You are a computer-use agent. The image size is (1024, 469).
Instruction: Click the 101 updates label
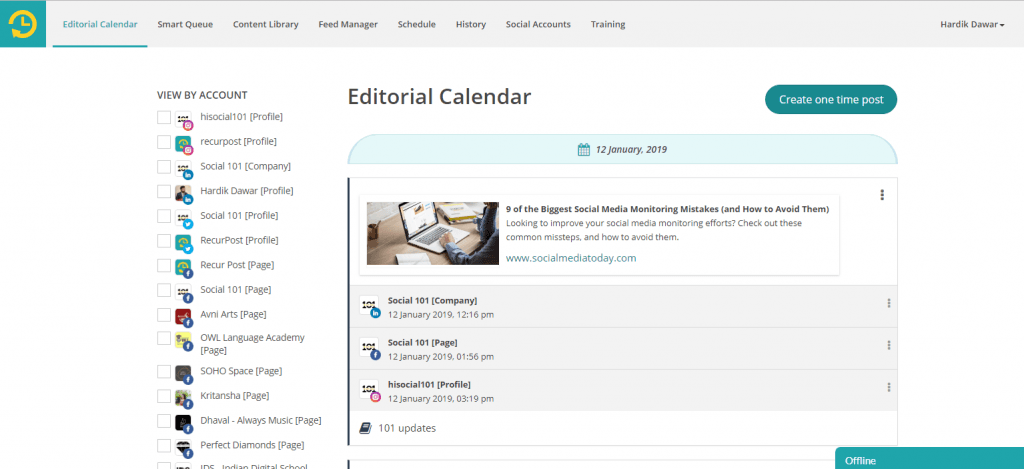click(407, 429)
